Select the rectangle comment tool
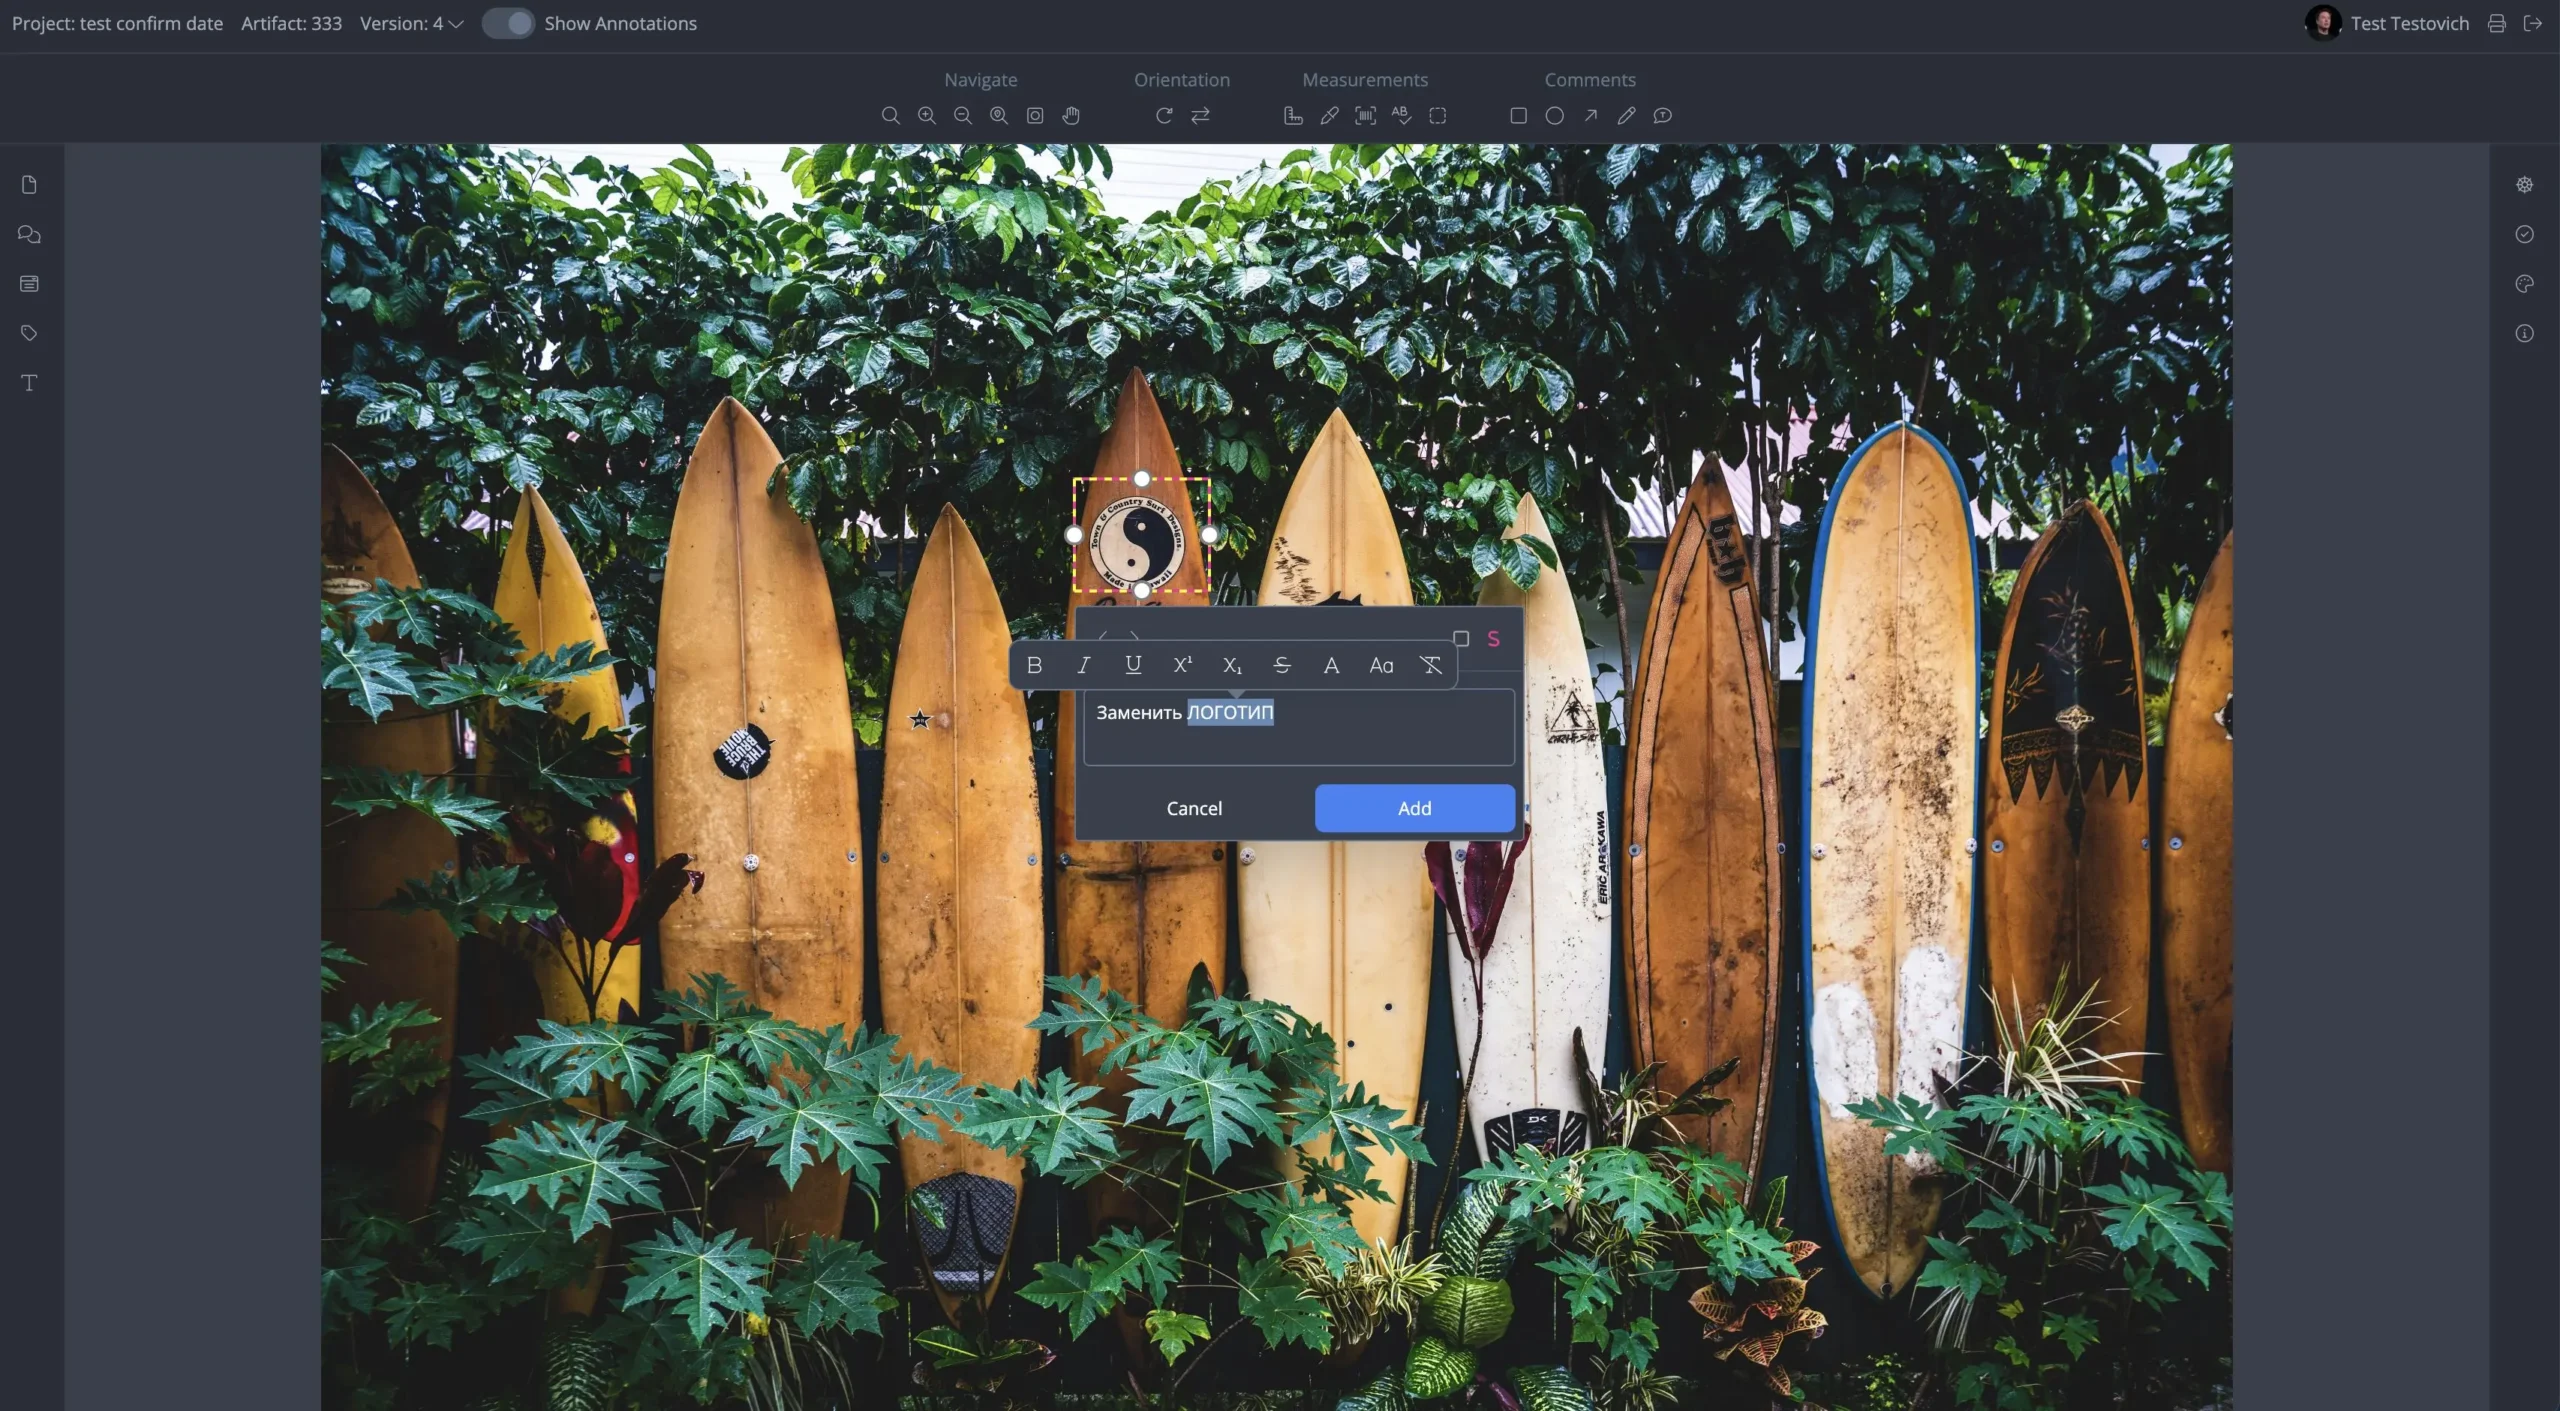Image resolution: width=2560 pixels, height=1411 pixels. click(x=1518, y=116)
